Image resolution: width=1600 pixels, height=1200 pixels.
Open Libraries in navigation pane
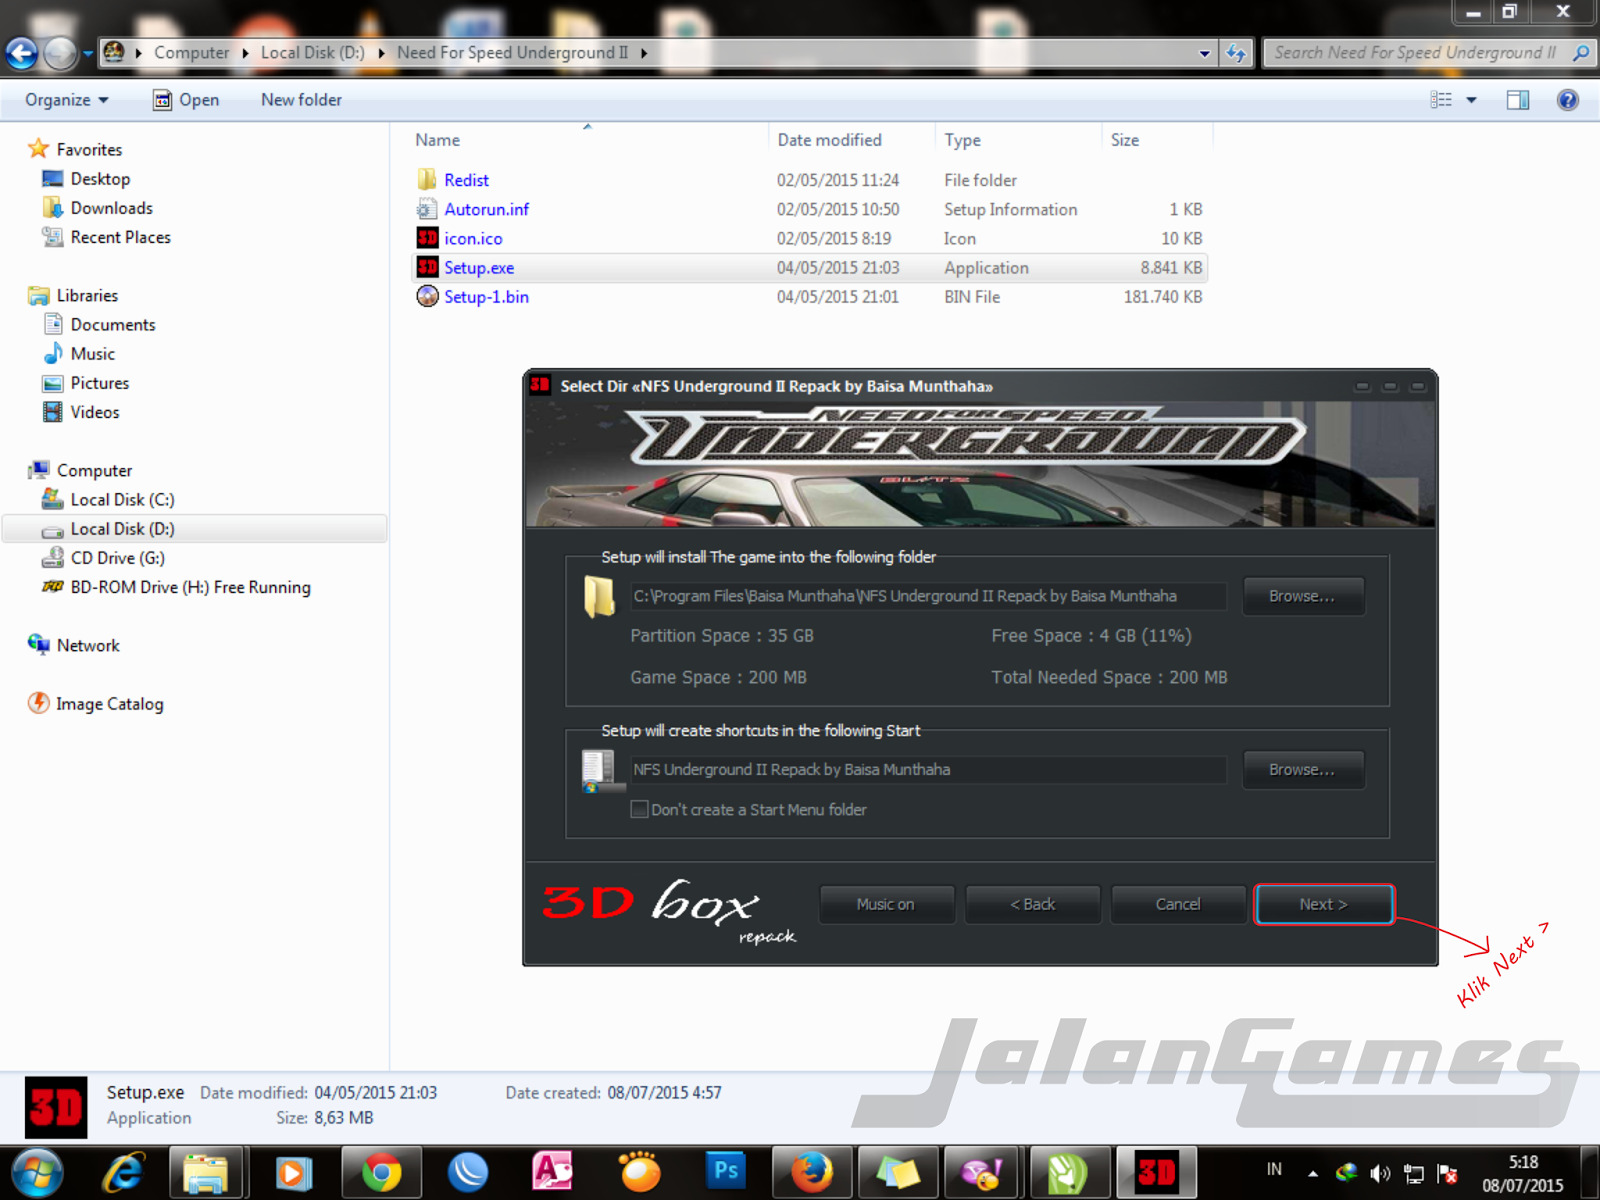(x=87, y=295)
